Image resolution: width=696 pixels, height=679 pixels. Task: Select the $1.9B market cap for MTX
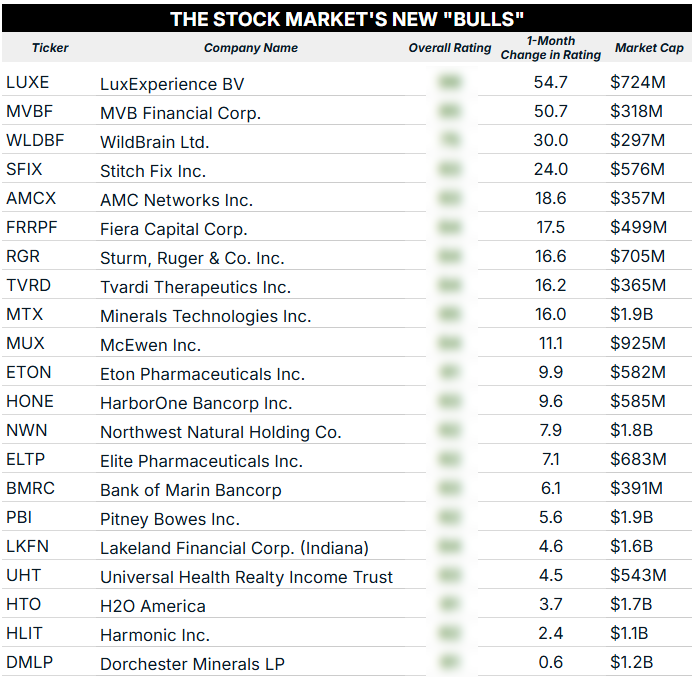[632, 315]
